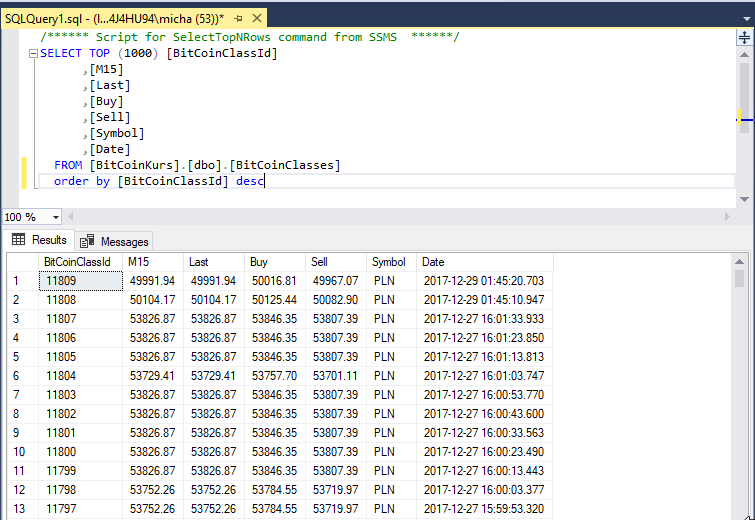The image size is (755, 520).
Task: Click the date 2017-12-29 01:45:20.703
Action: tap(485, 281)
